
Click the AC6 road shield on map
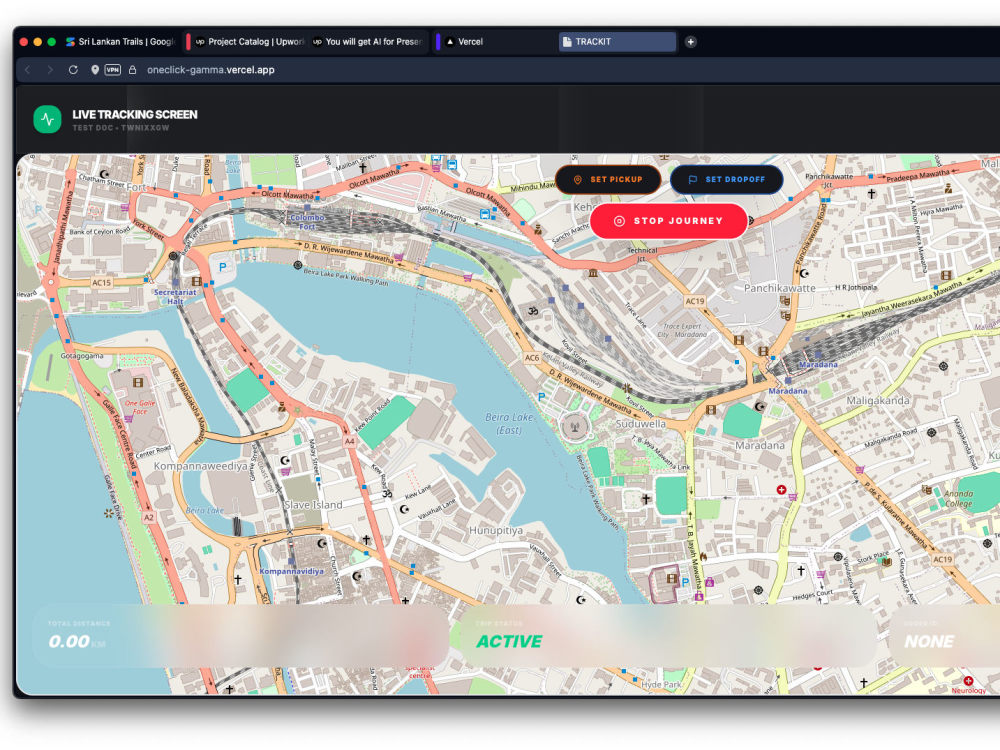click(x=532, y=358)
